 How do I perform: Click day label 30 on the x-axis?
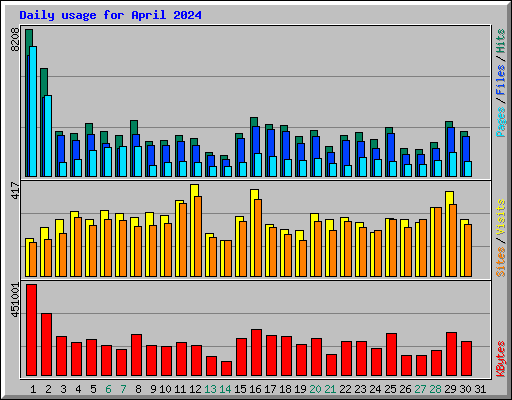[465, 389]
